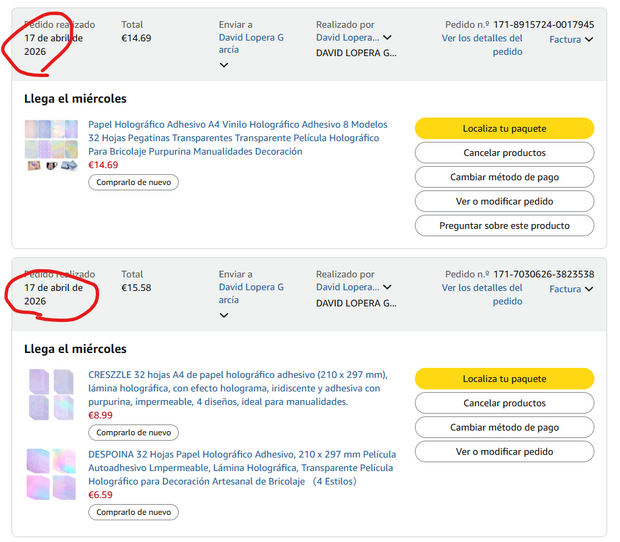Open Ver los detalles del pedido for first order
620x542 pixels.
(482, 45)
